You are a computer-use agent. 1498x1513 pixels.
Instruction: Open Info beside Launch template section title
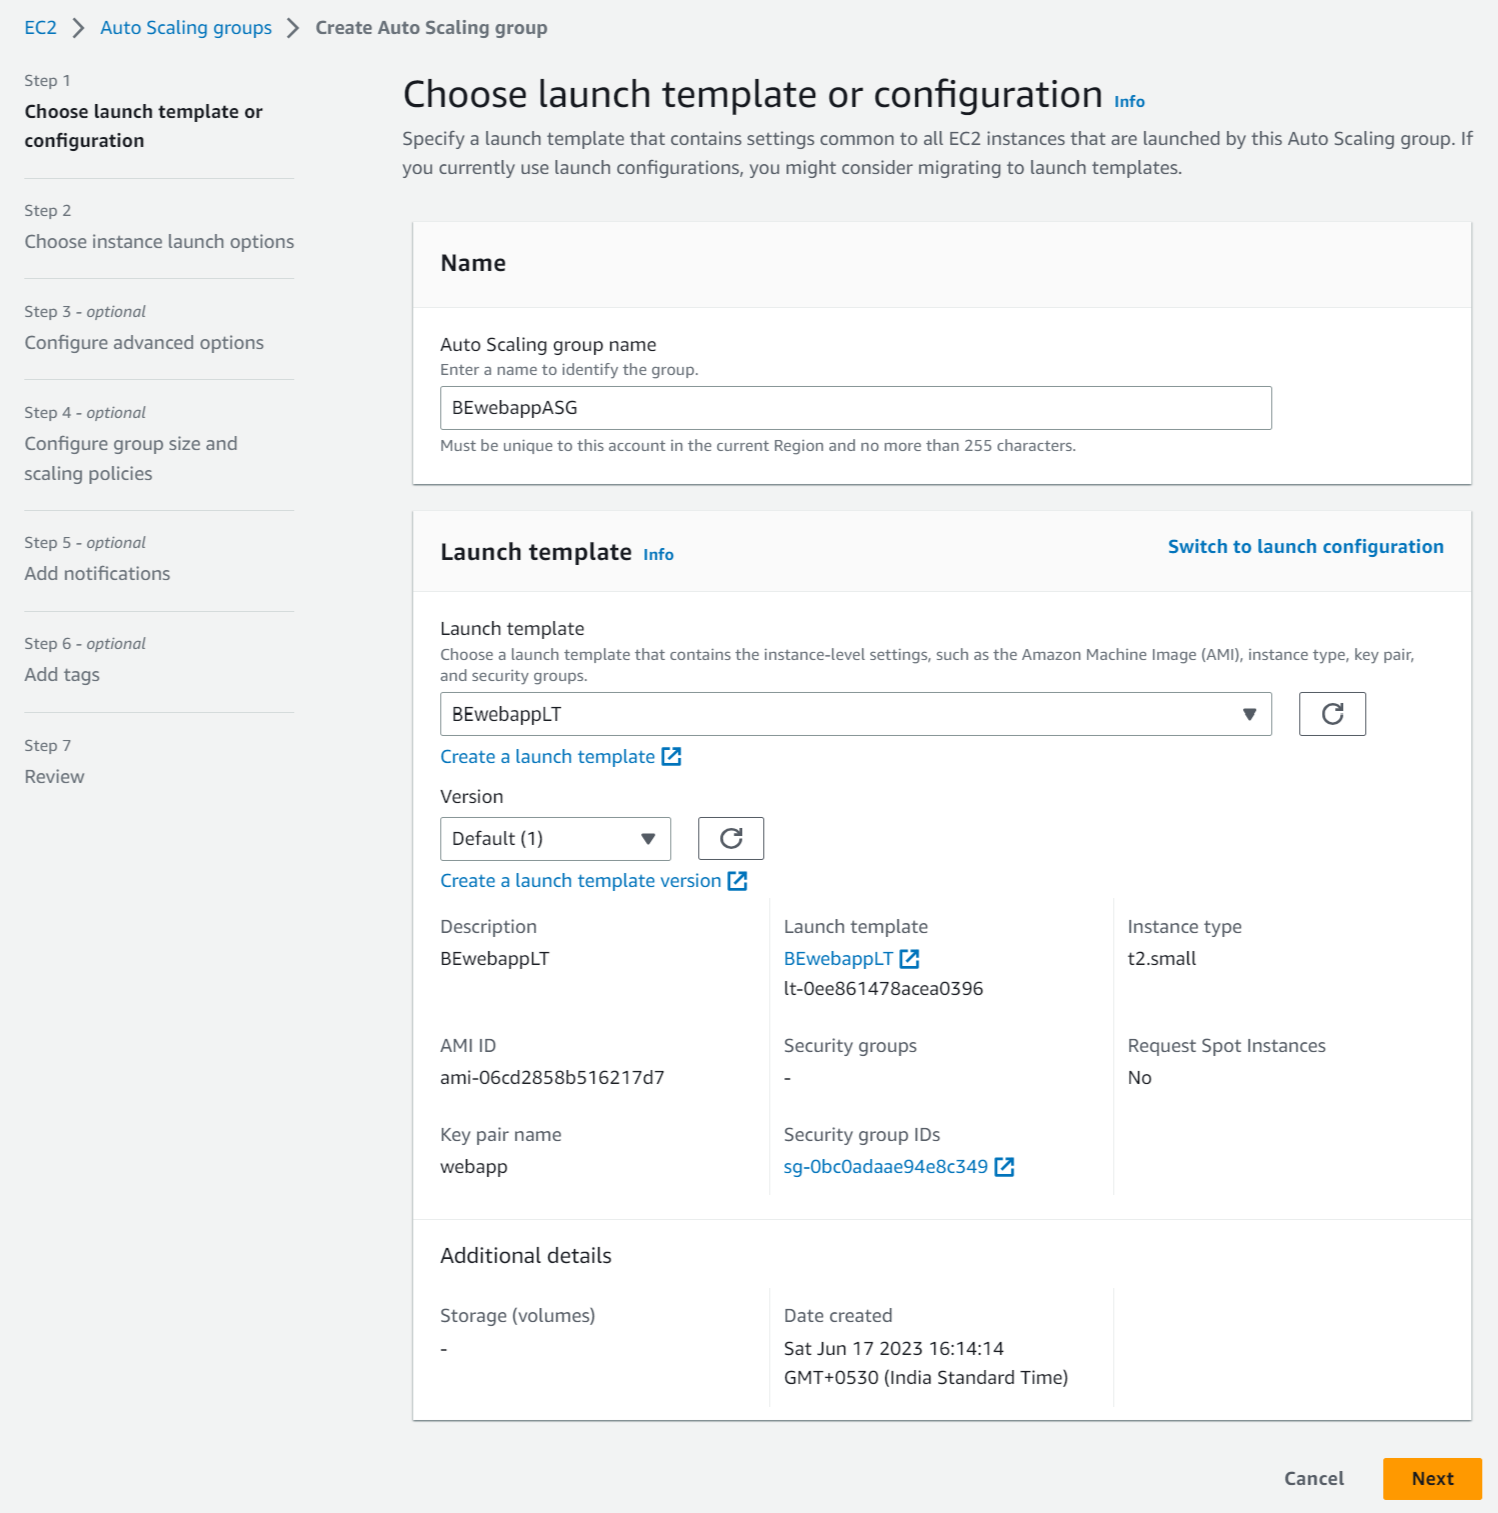pos(657,554)
